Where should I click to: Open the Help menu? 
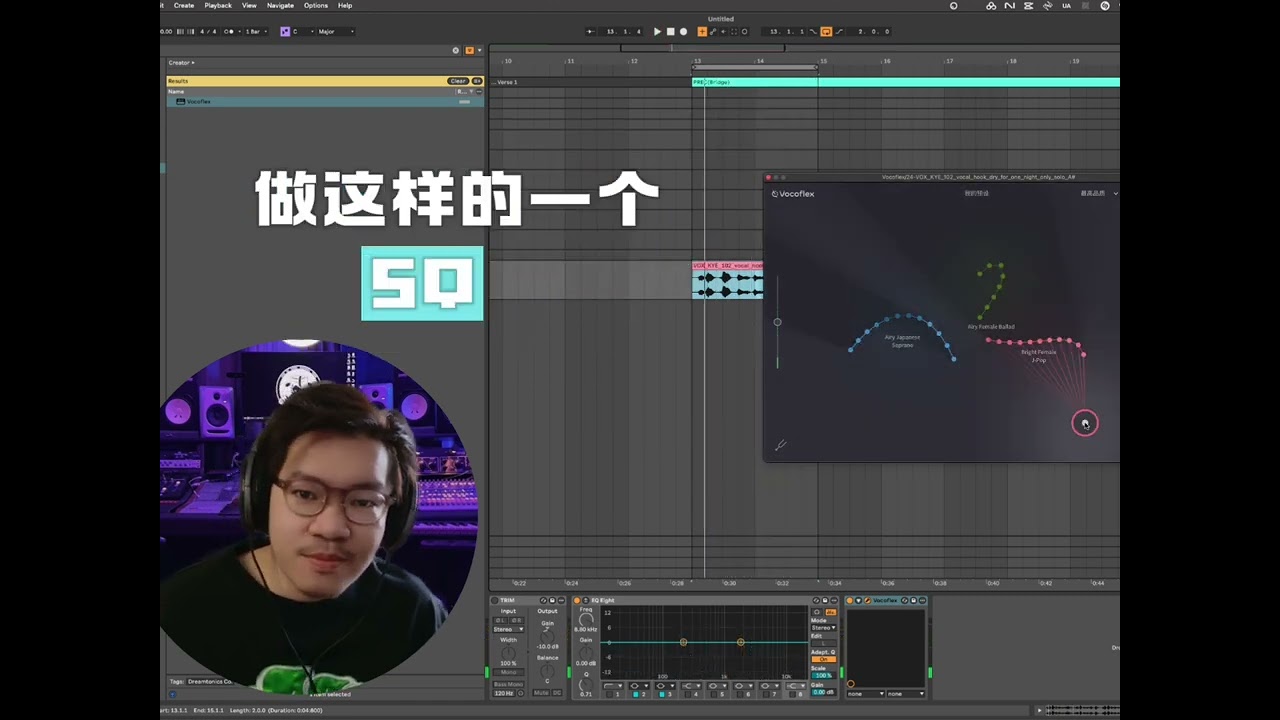tap(345, 5)
